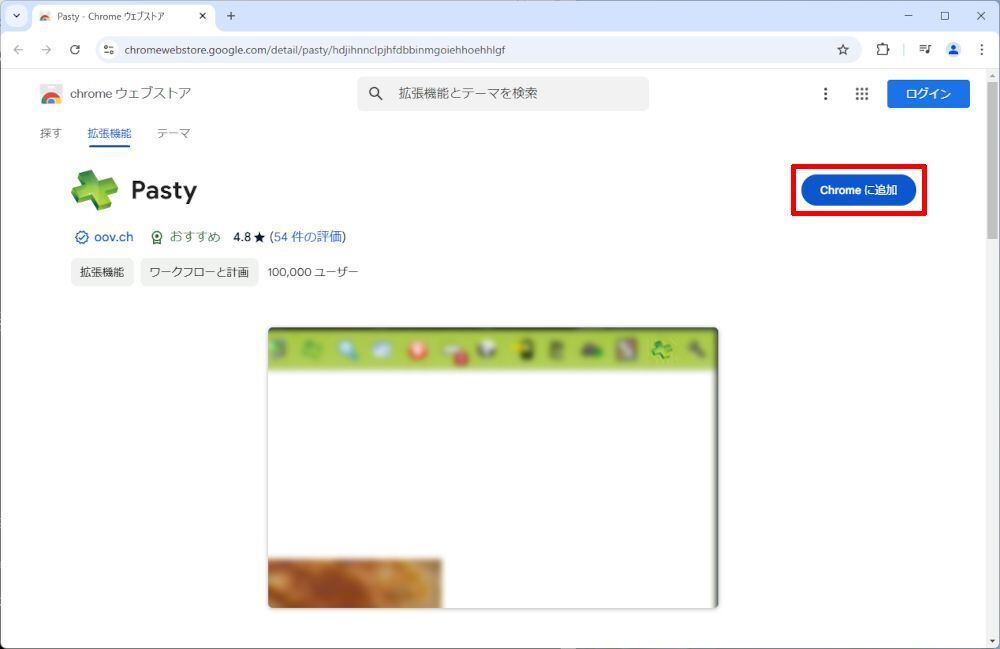The width and height of the screenshot is (1000, 649).
Task: Open the web store's more options menu
Action: click(825, 94)
